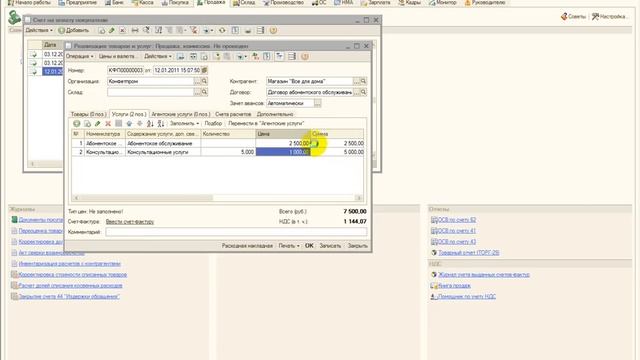
Task: Click the Записать button
Action: coord(330,246)
